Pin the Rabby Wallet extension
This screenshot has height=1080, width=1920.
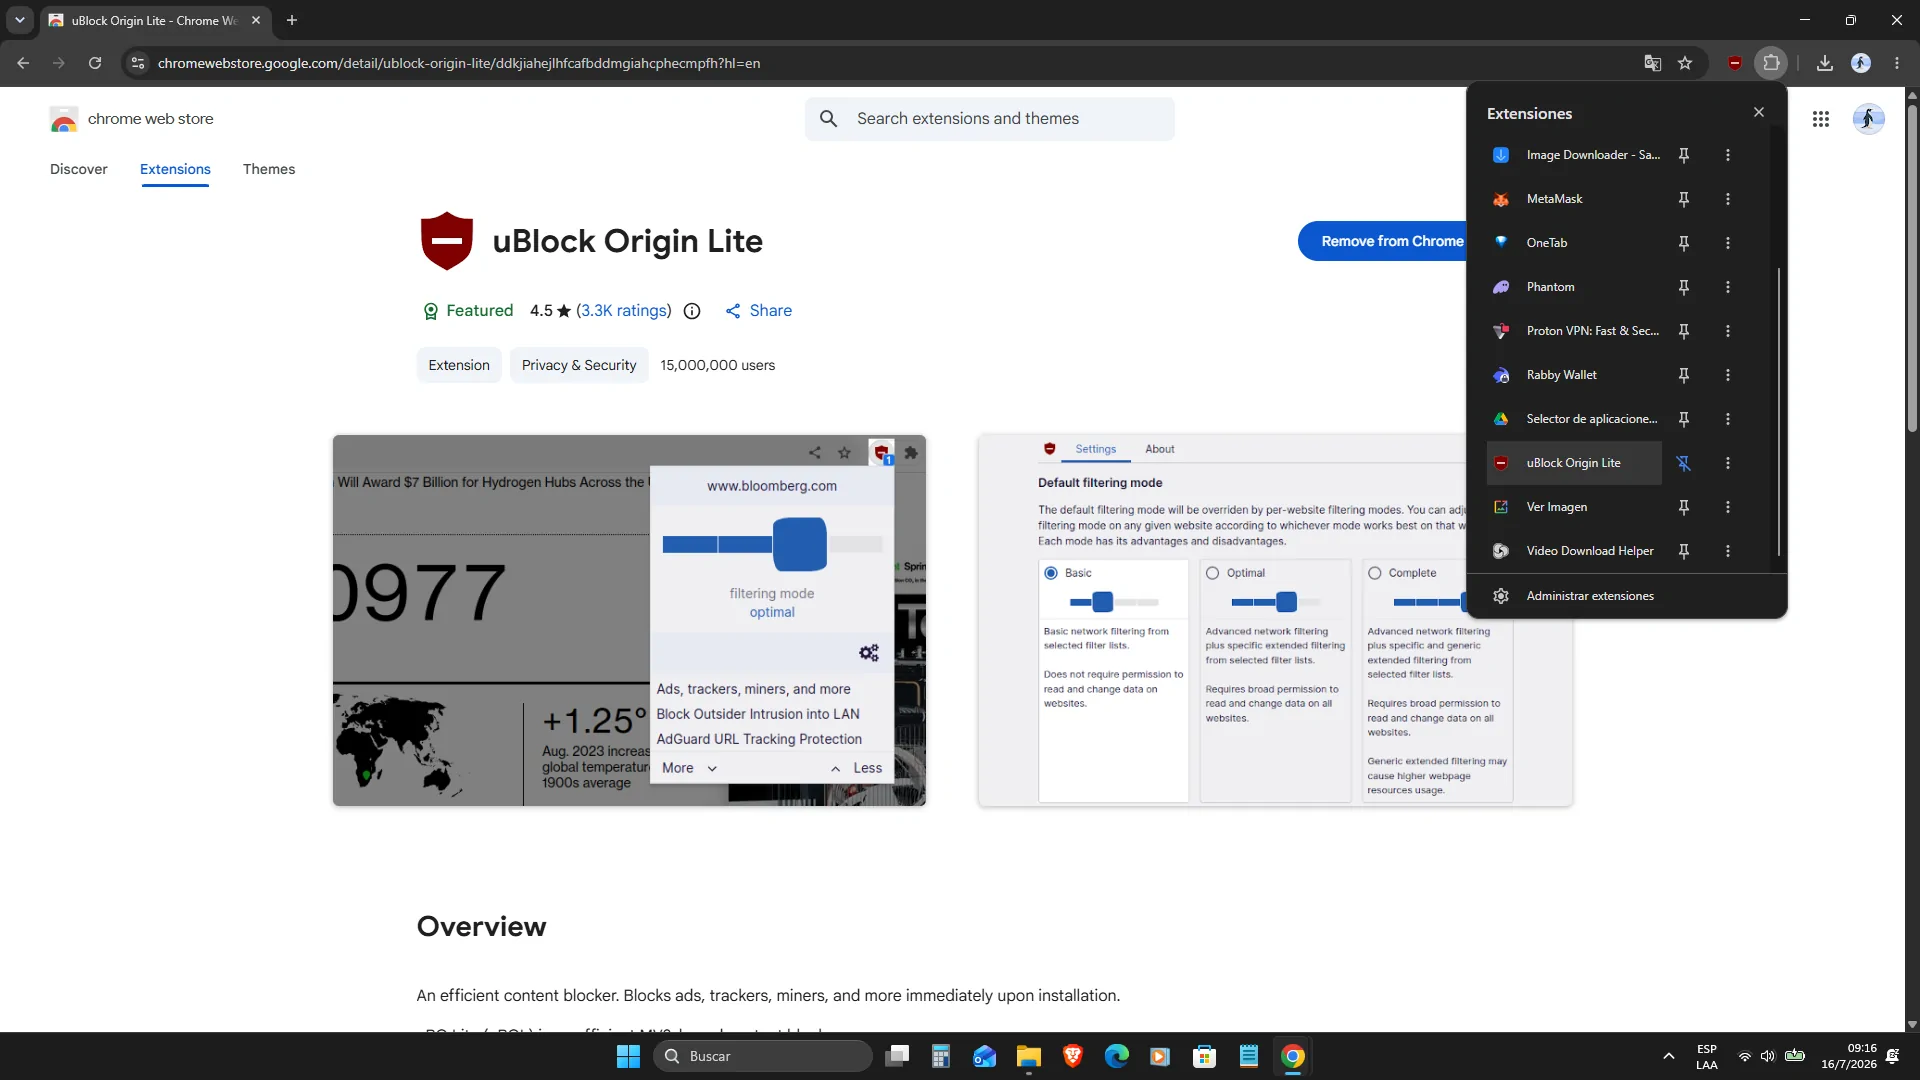1684,375
